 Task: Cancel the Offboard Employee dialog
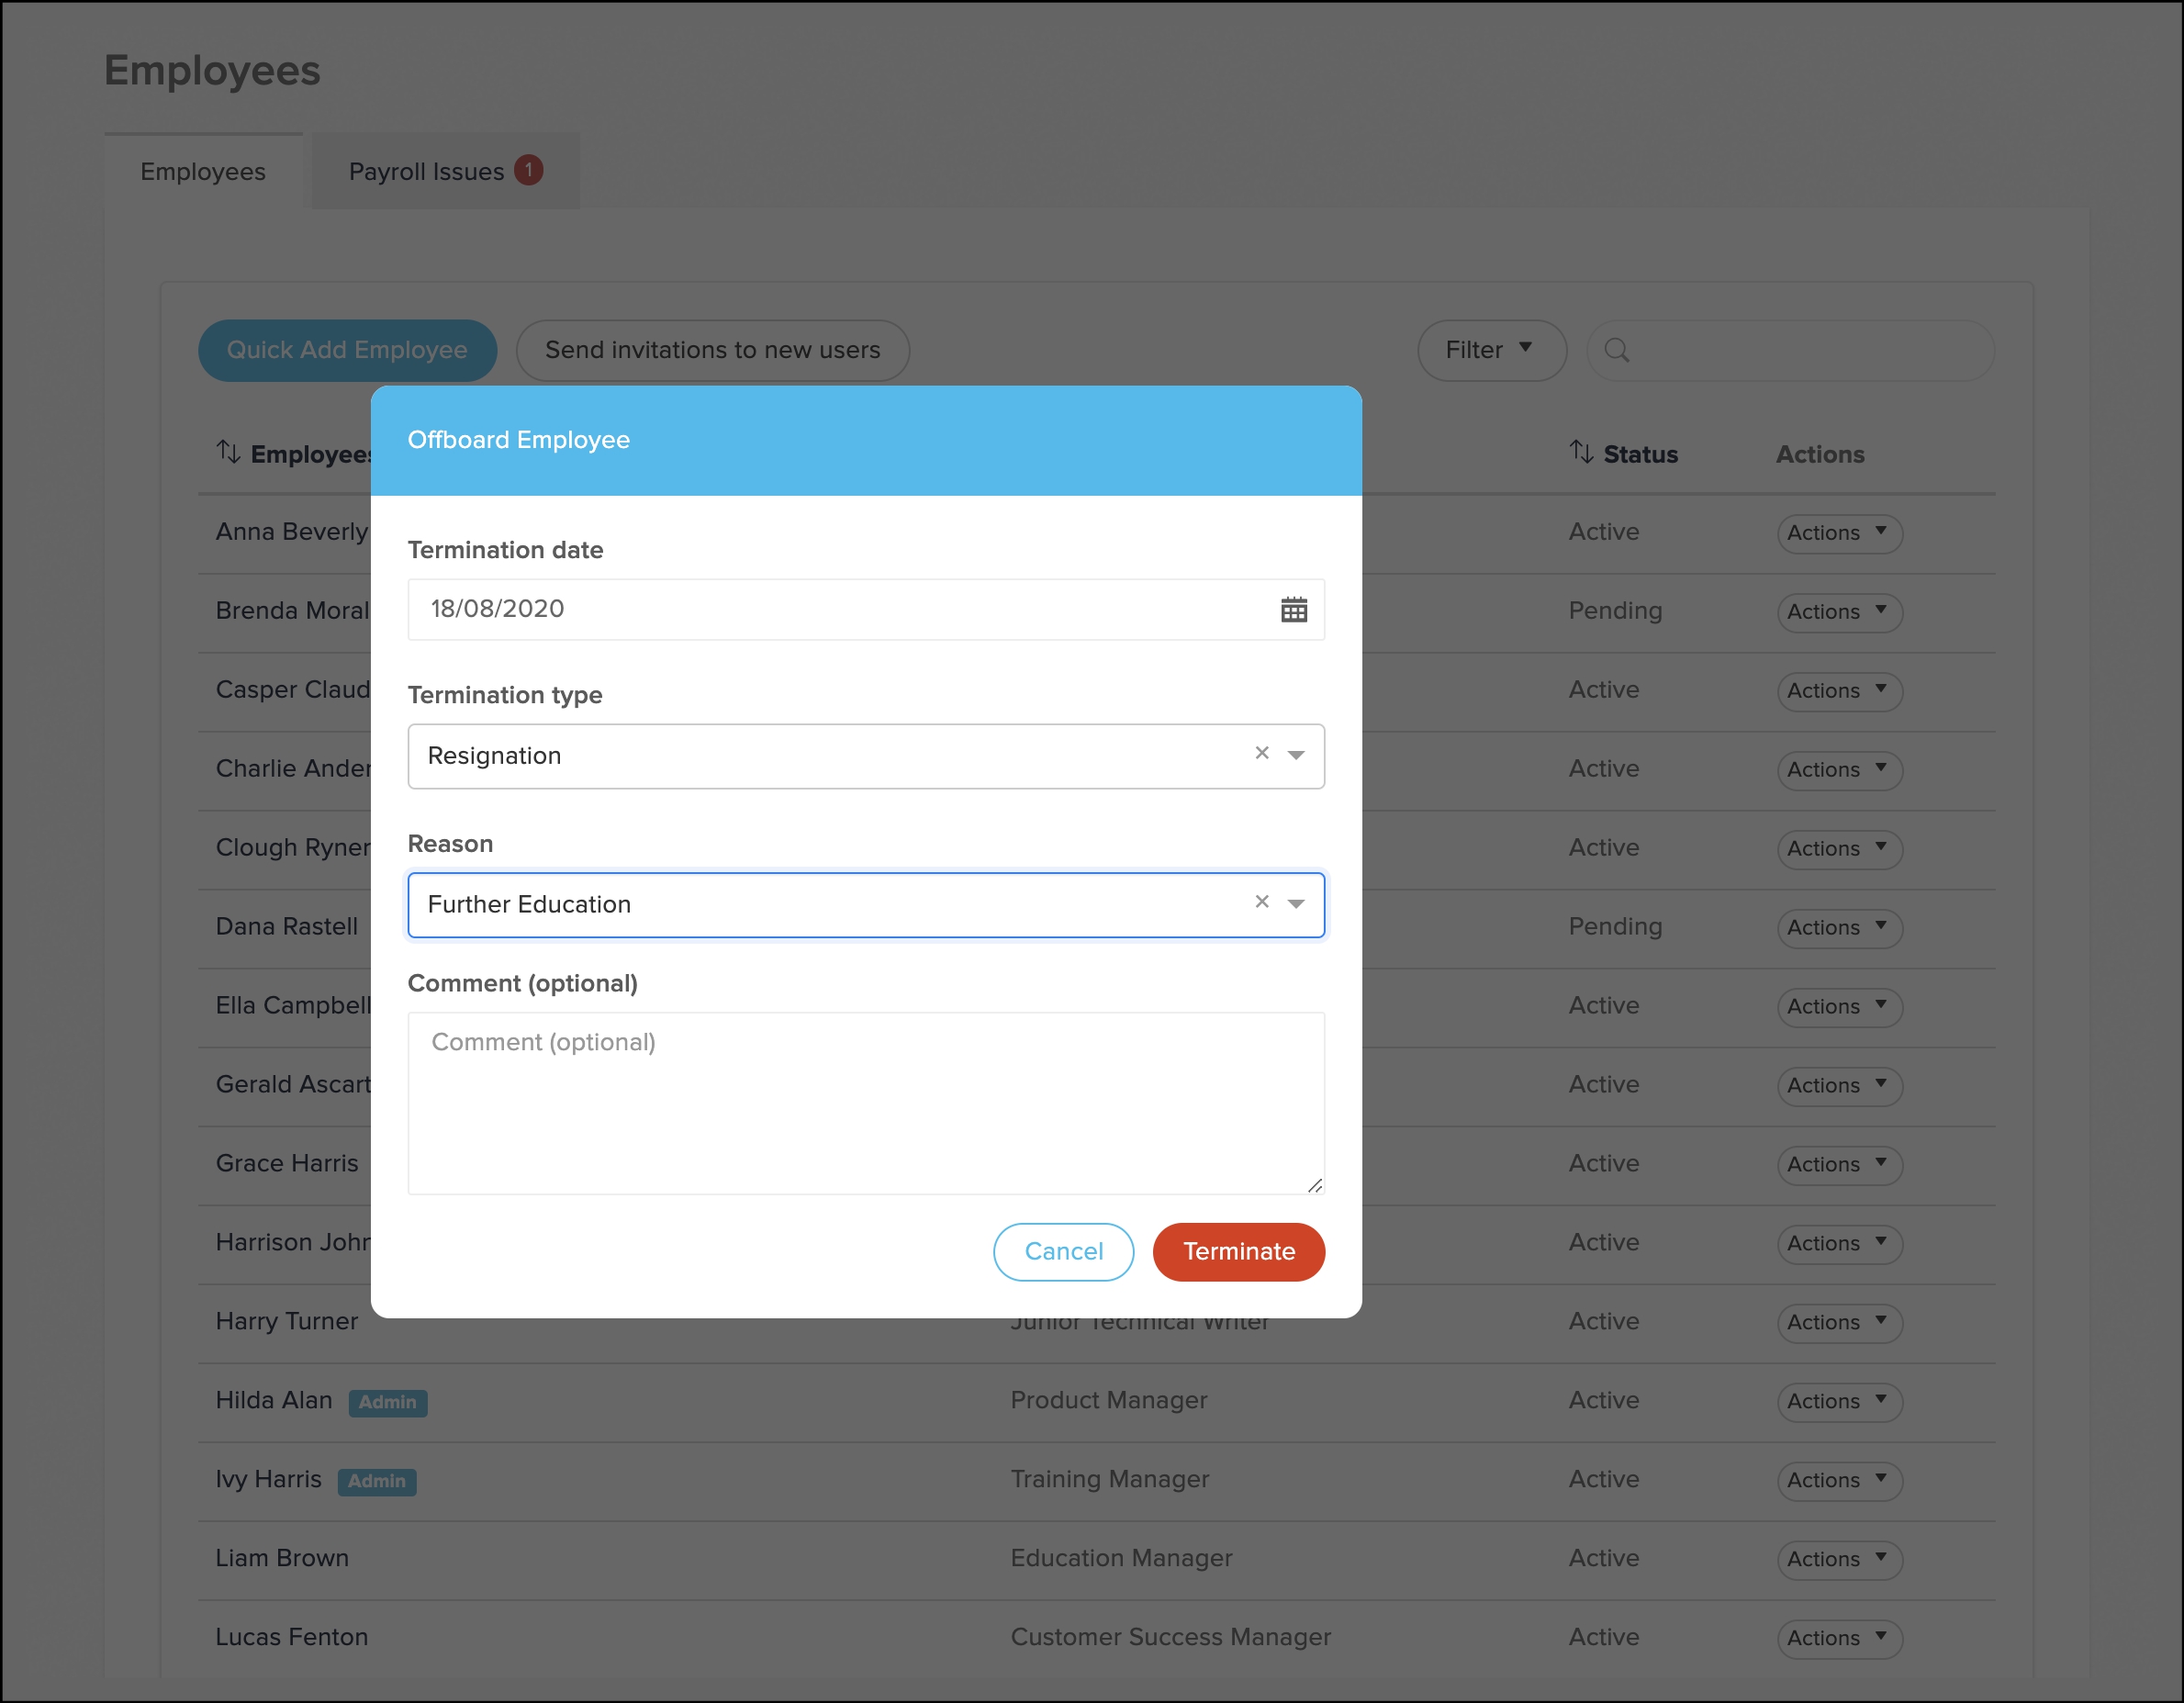click(1062, 1251)
